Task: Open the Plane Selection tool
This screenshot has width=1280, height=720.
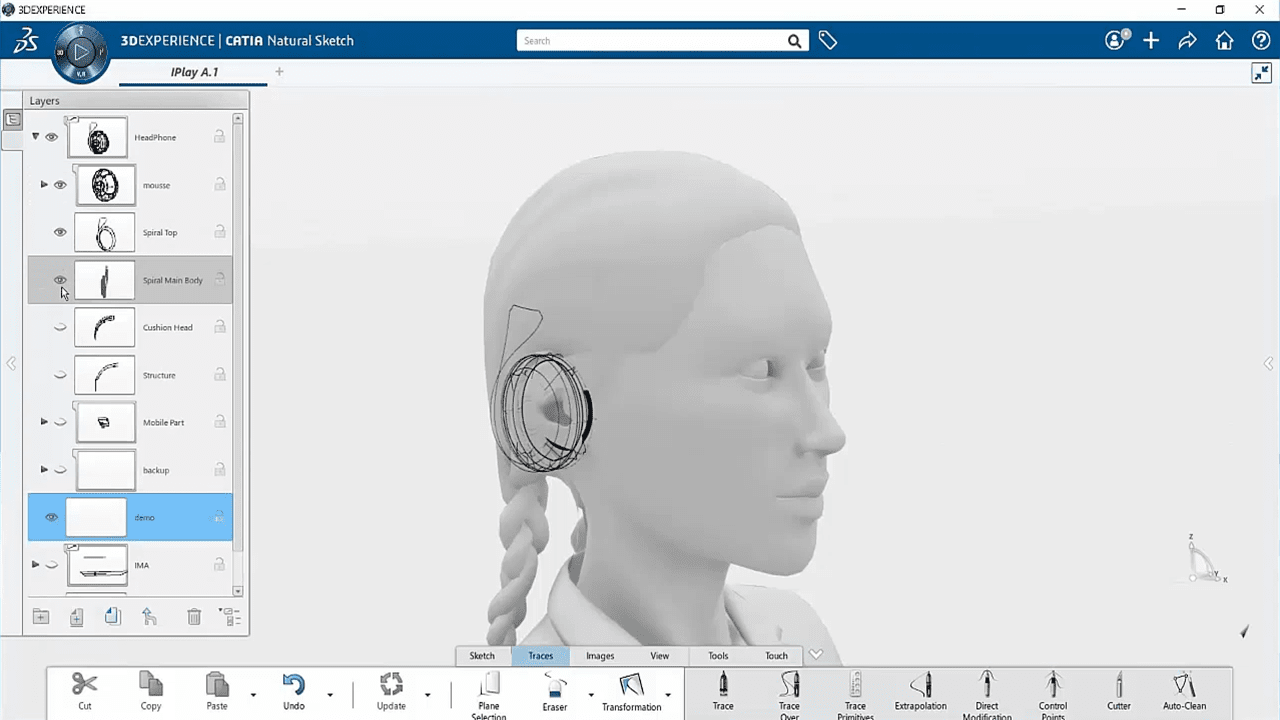Action: 489,686
